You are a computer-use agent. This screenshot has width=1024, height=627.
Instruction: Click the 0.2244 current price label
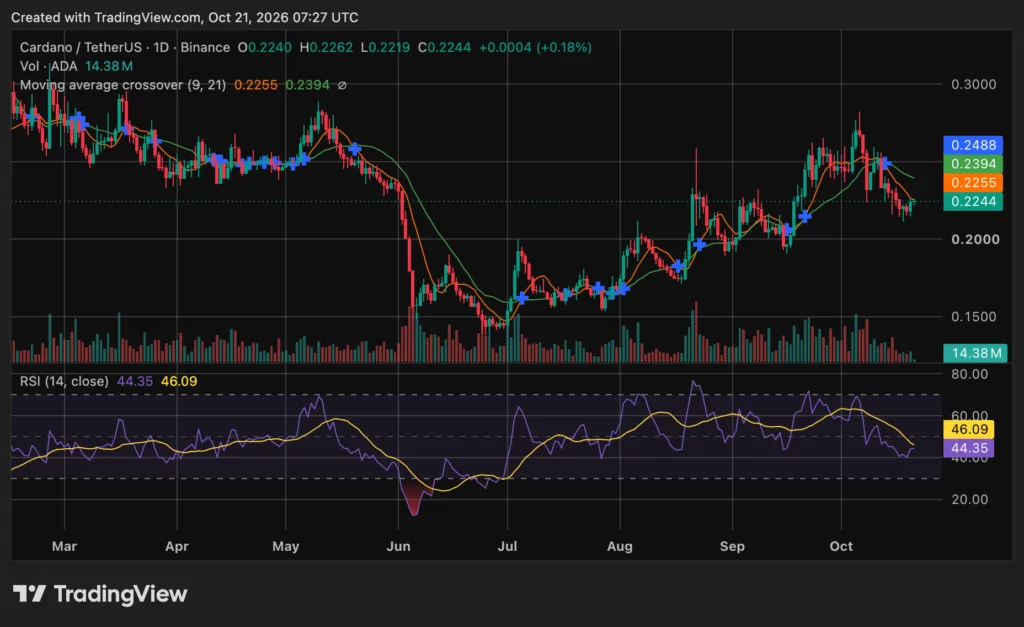(x=973, y=201)
